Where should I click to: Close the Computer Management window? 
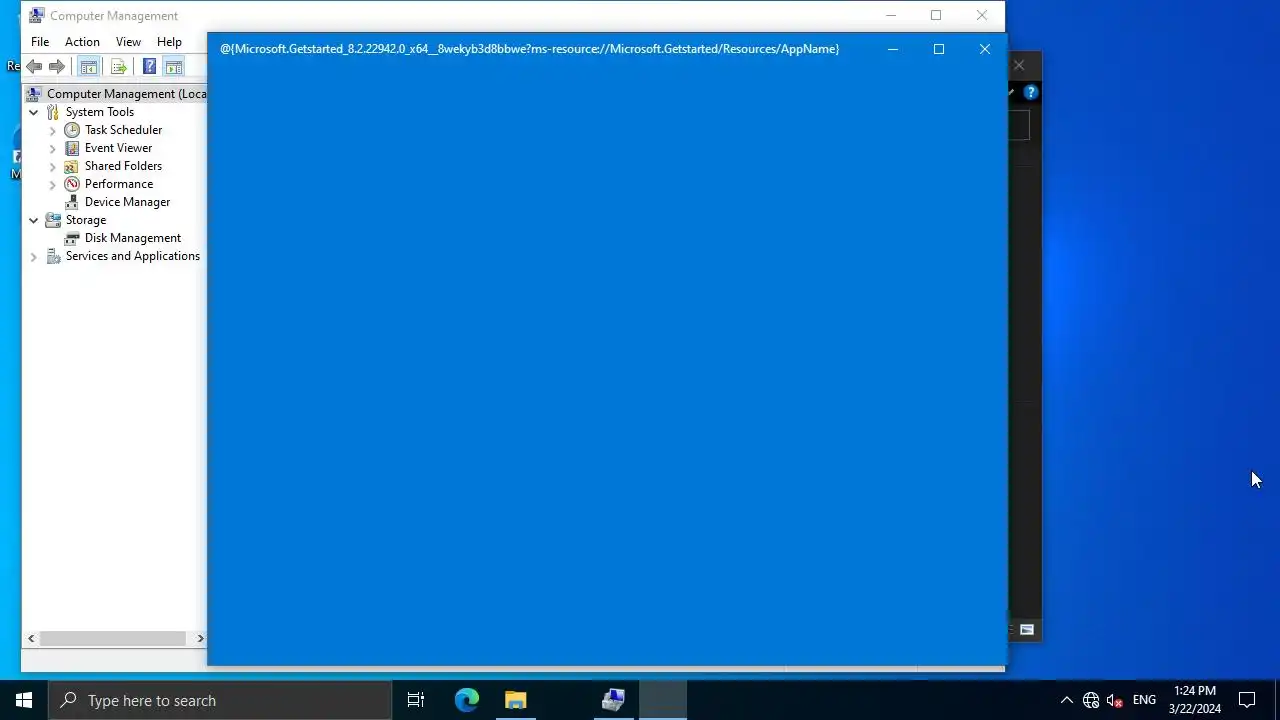(x=982, y=15)
